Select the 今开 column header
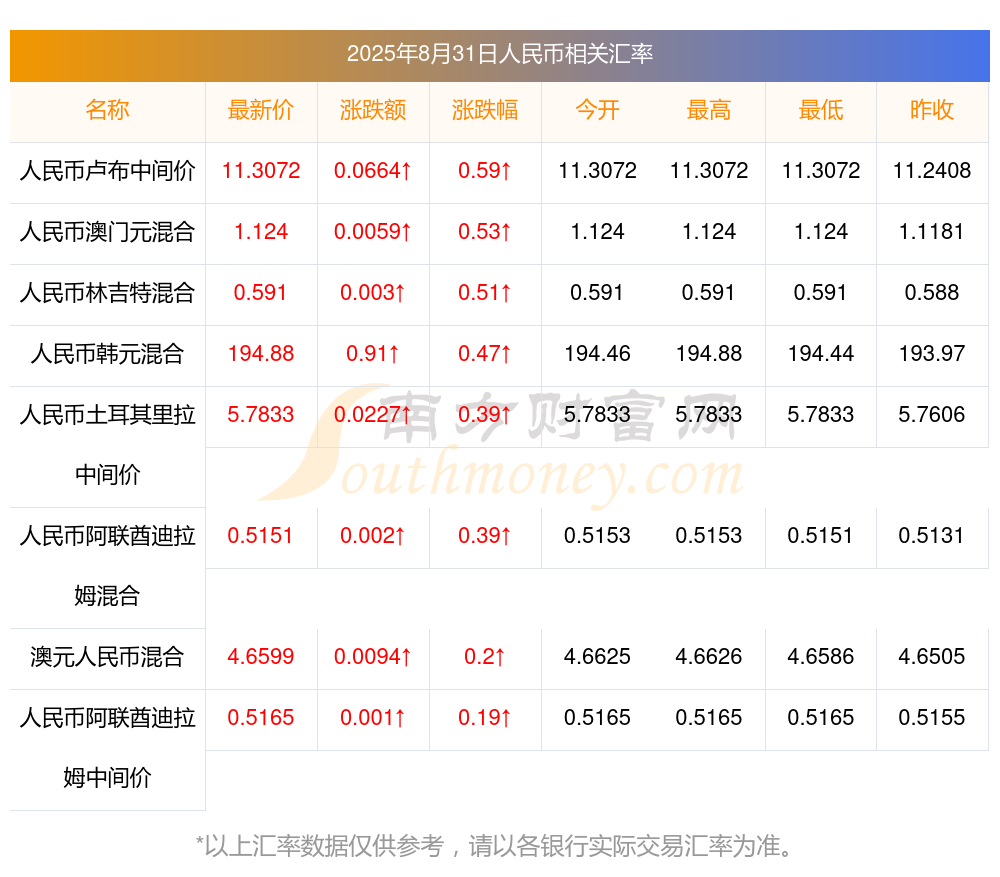 tap(597, 110)
